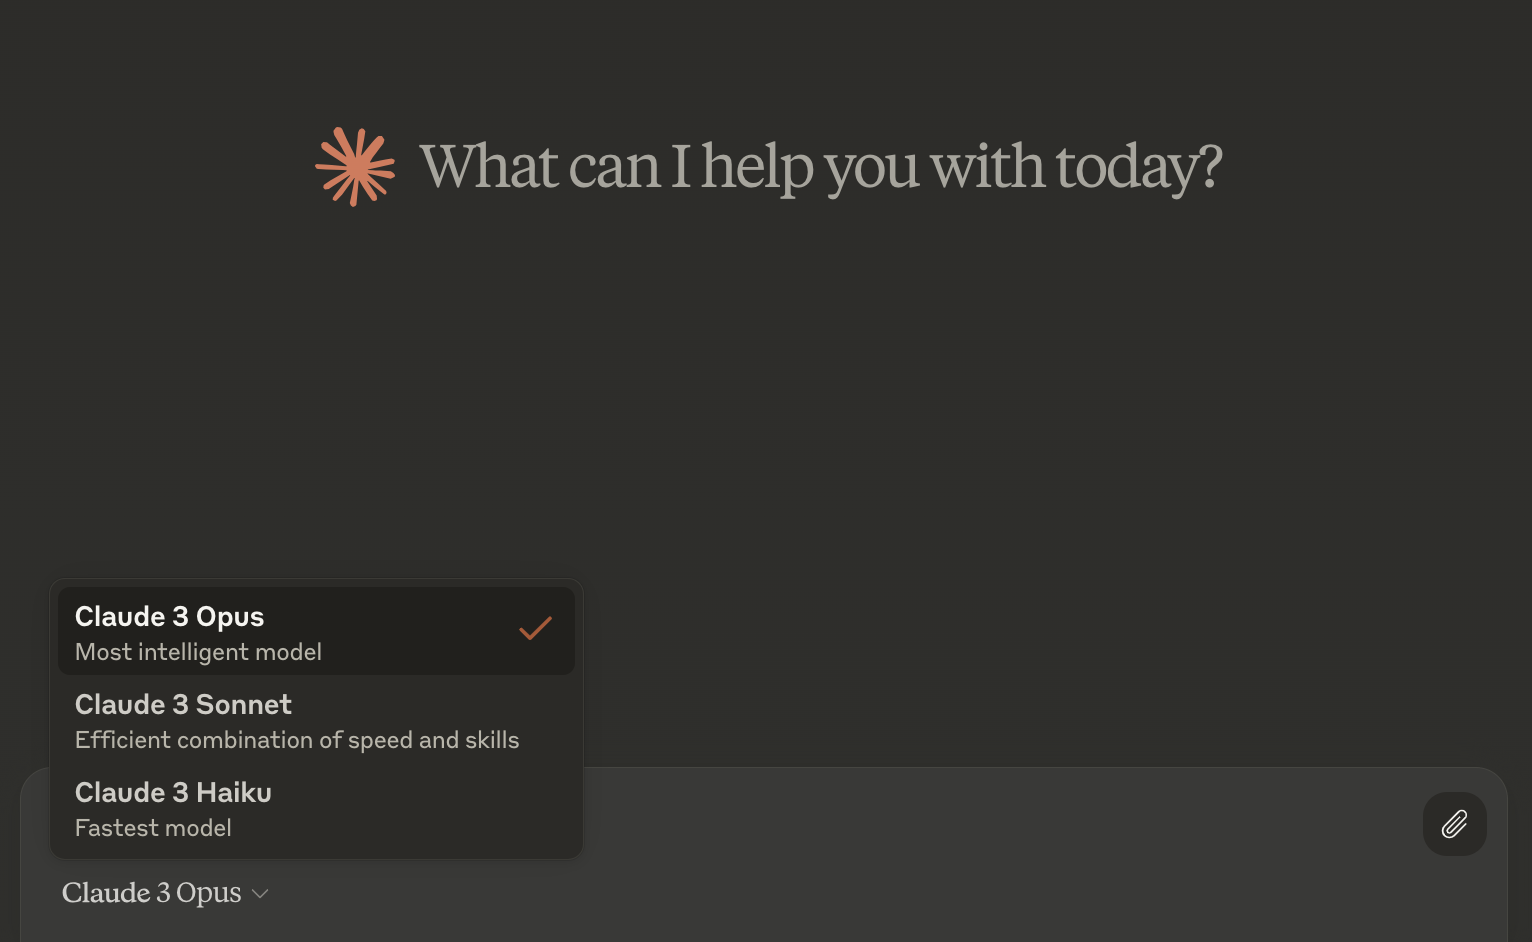The image size is (1532, 942).
Task: Switch to the fastest model option
Action: point(316,809)
